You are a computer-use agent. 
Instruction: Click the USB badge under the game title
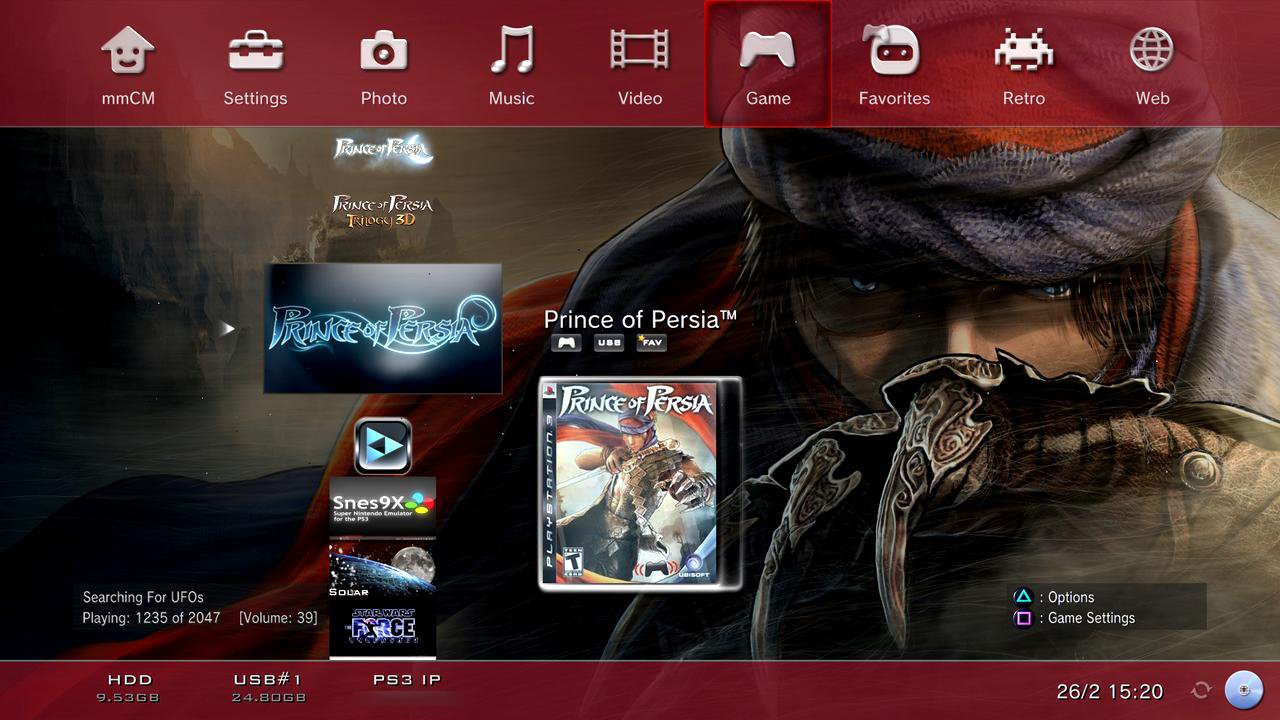pos(609,343)
